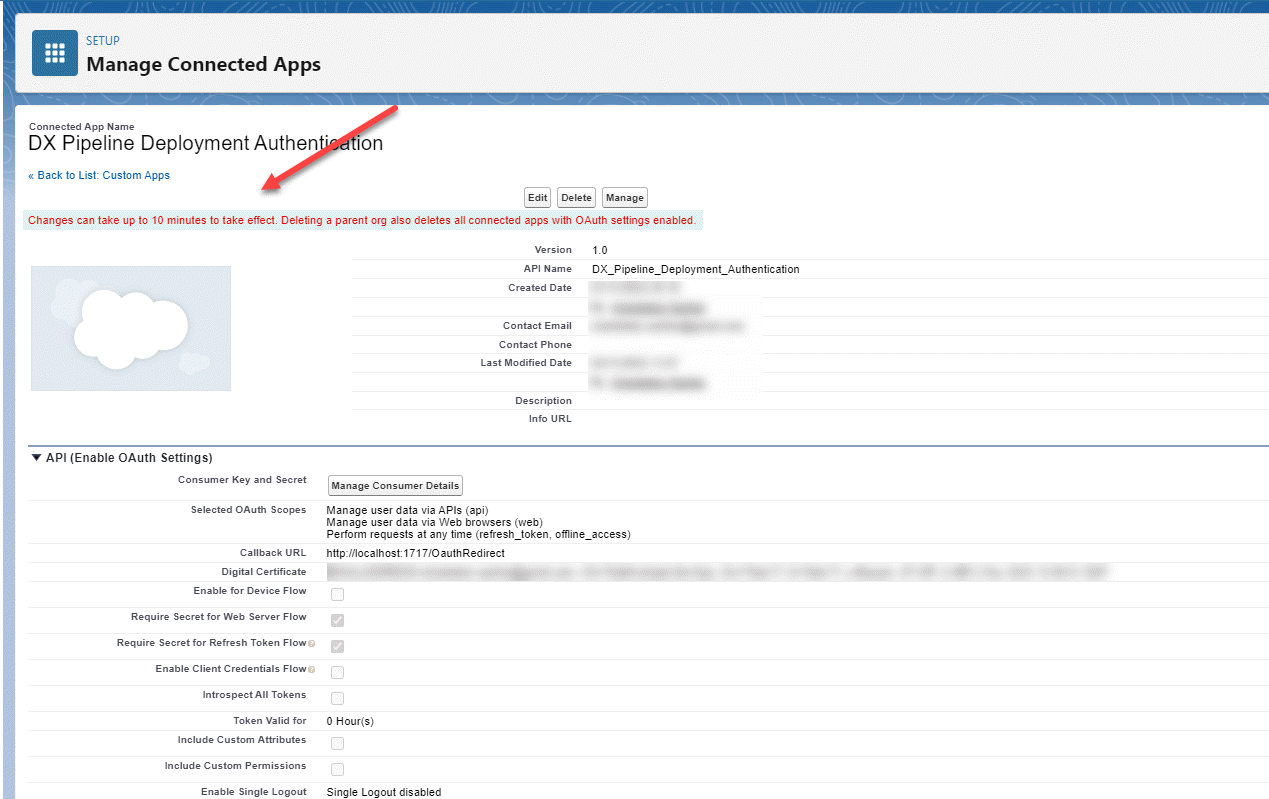Click the Setup app launcher grid icon
The height and width of the screenshot is (799, 1269).
(x=55, y=53)
